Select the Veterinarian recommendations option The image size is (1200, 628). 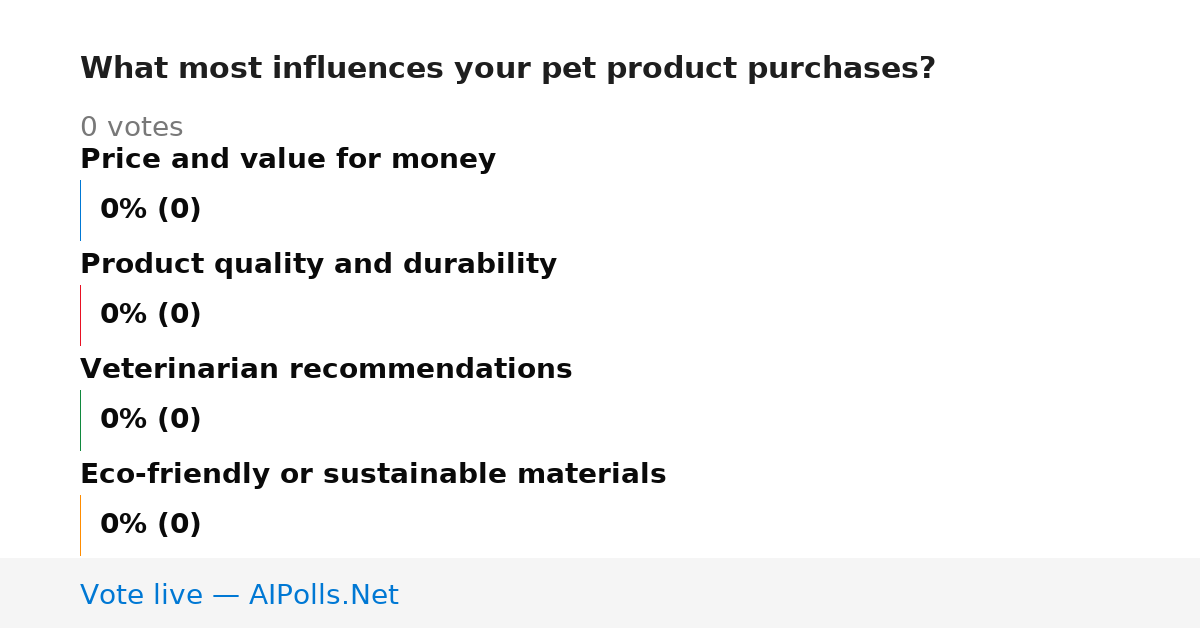tap(326, 370)
